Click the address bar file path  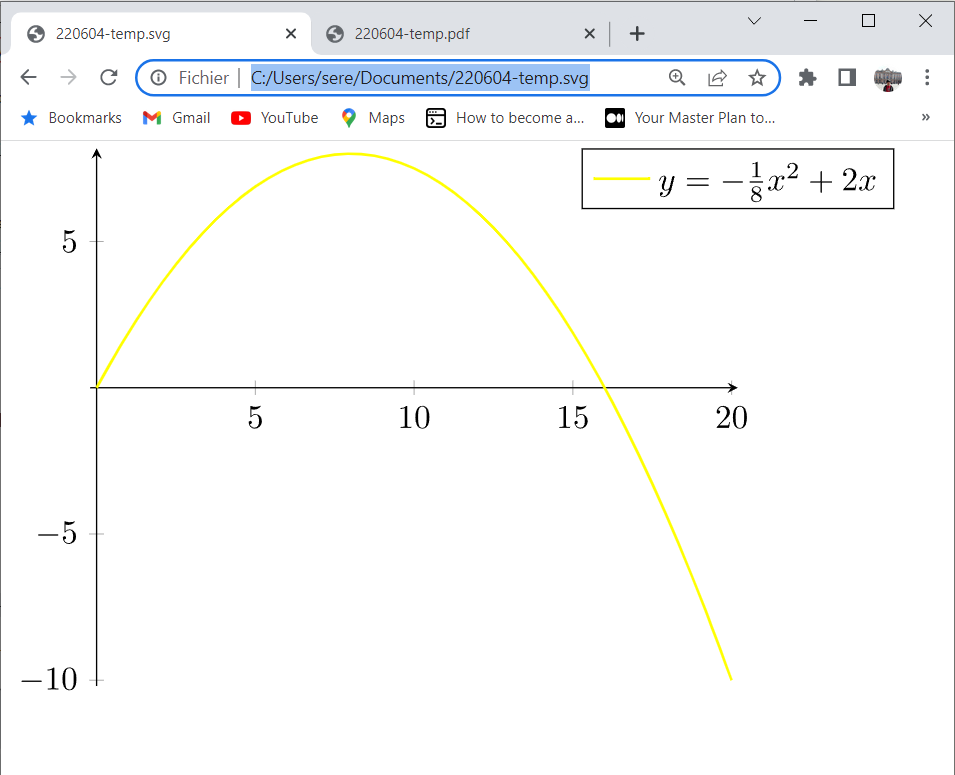tap(420, 78)
